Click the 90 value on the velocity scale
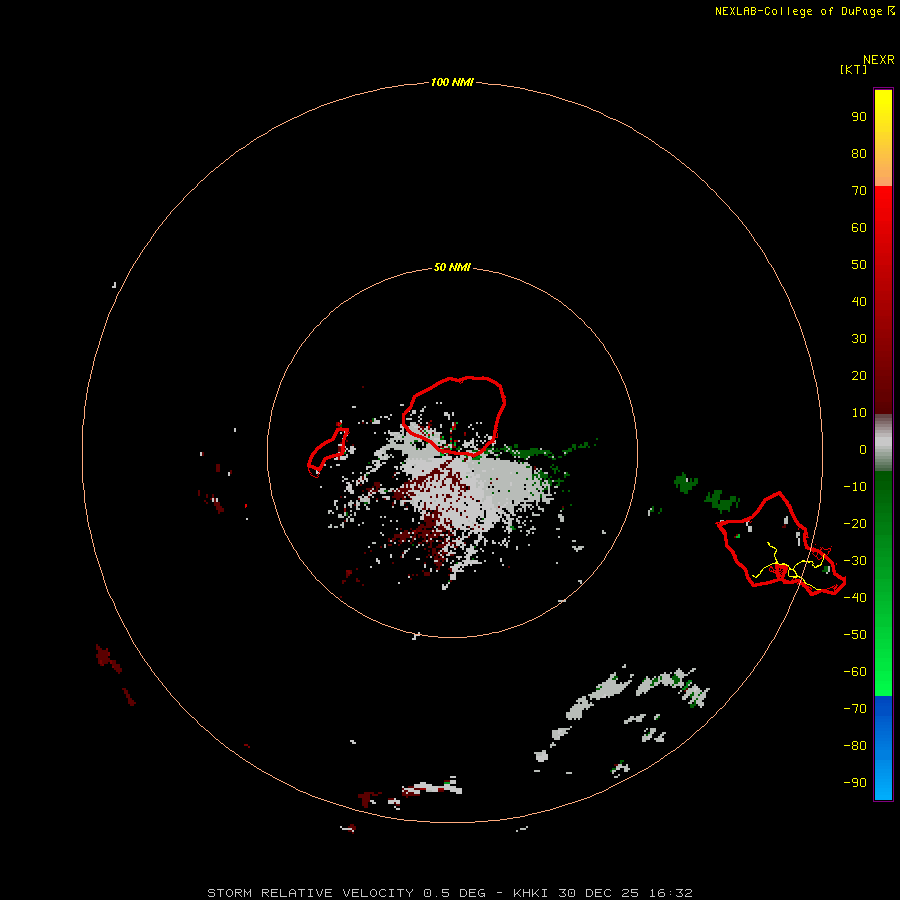 (x=859, y=117)
